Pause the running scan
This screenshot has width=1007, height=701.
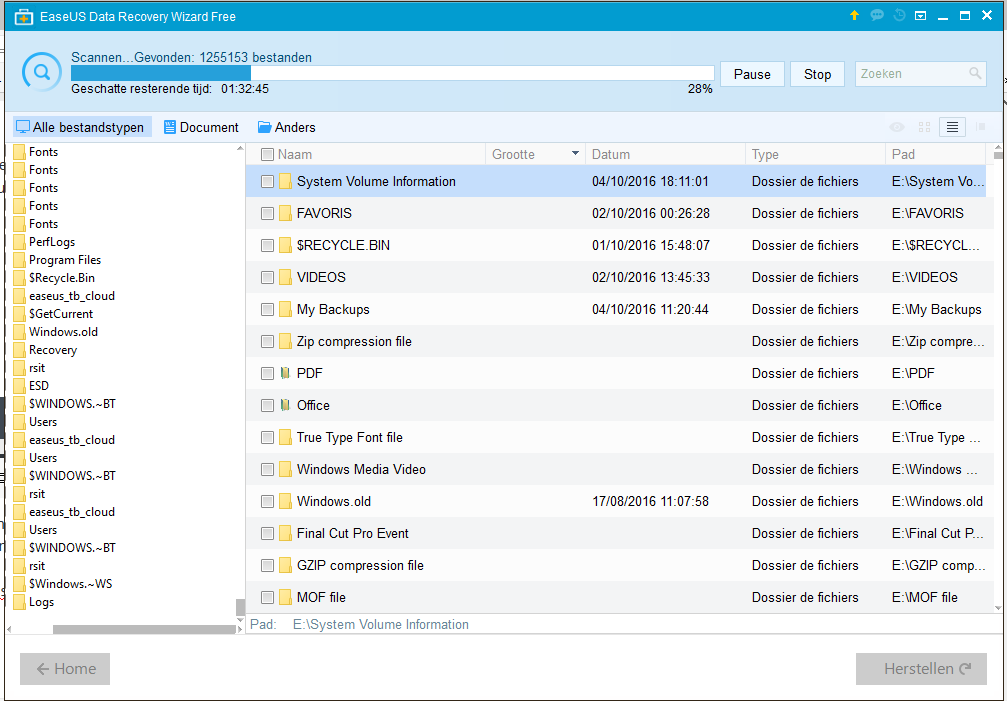click(752, 74)
